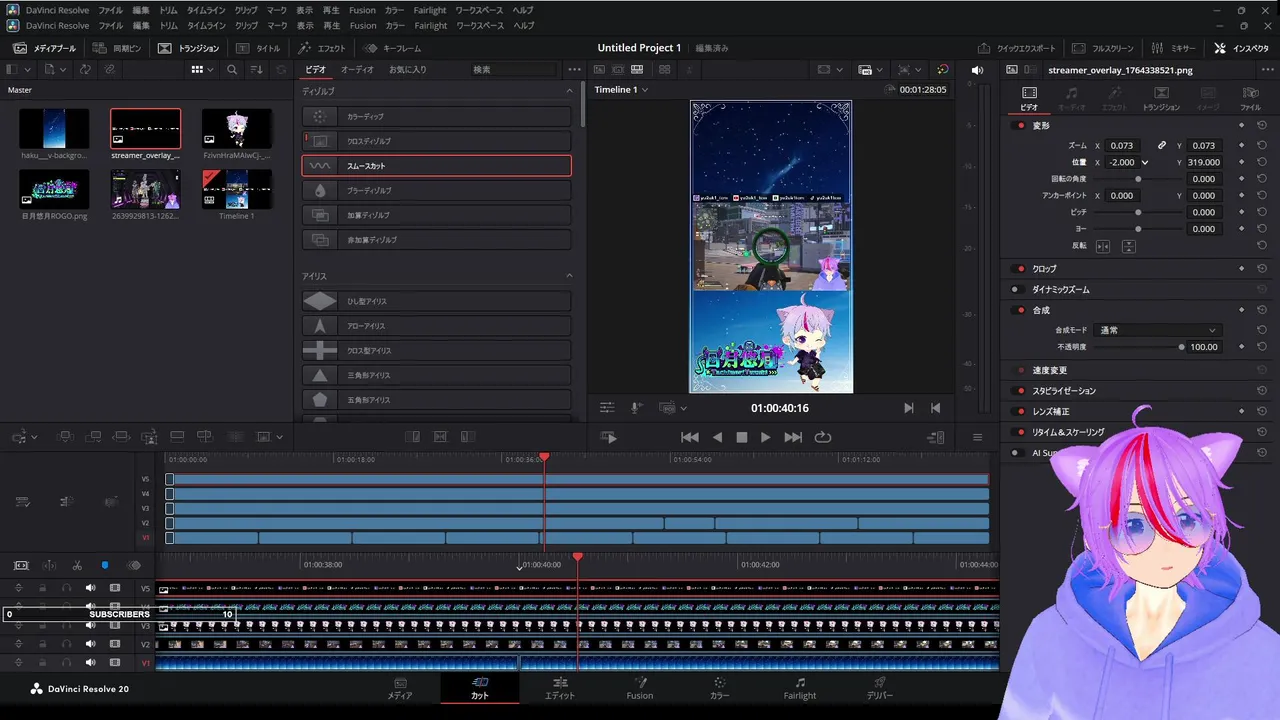Image resolution: width=1280 pixels, height=720 pixels.
Task: Collapse the アイリス transition group
Action: tap(570, 276)
